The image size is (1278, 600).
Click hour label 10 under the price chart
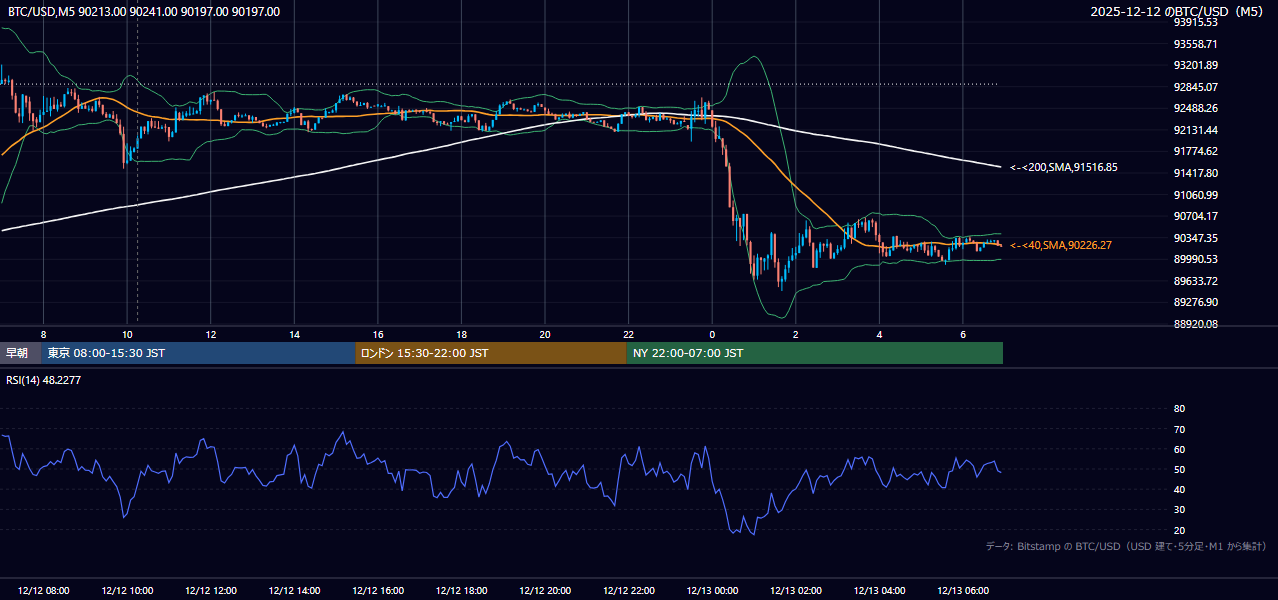[127, 334]
